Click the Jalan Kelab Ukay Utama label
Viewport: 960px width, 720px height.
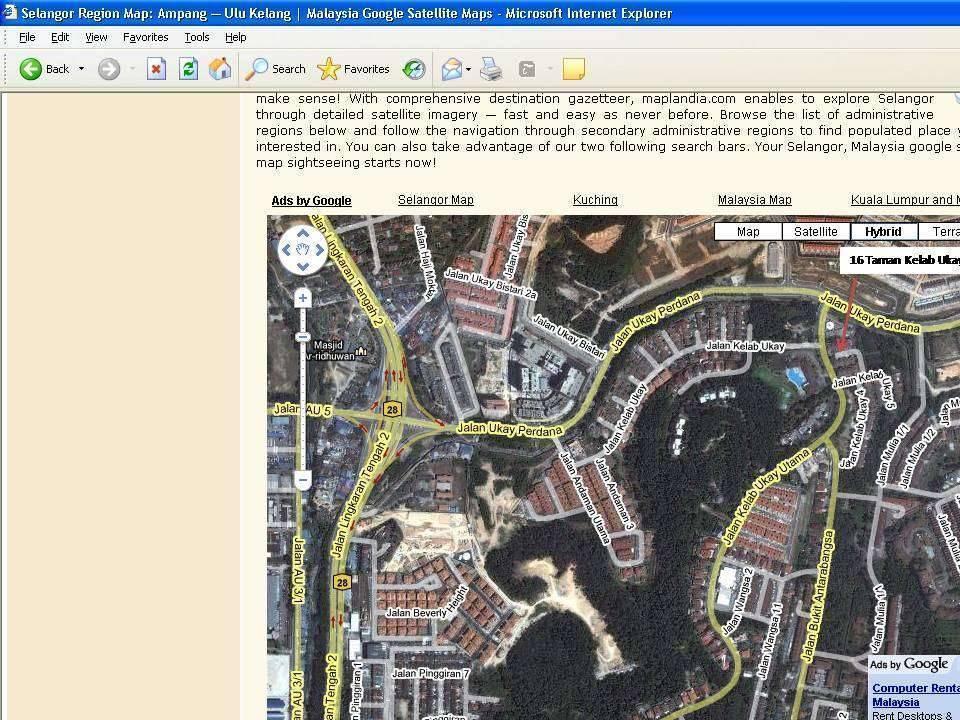(765, 495)
